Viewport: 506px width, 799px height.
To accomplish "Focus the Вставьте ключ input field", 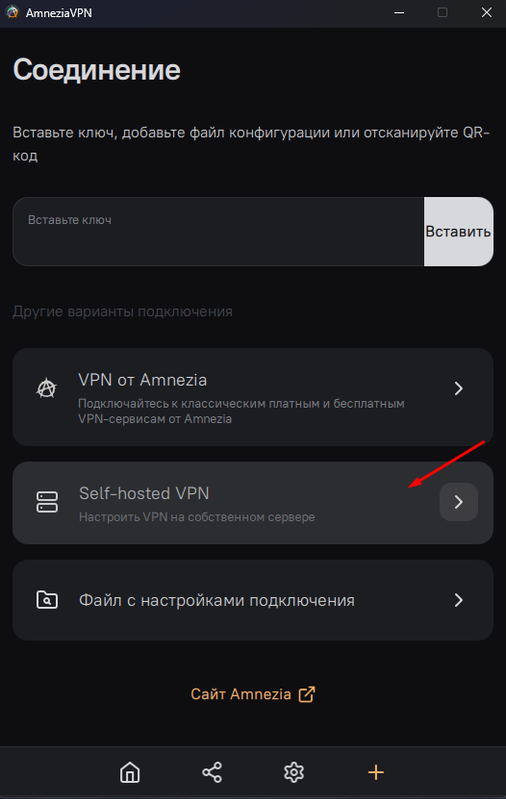I will point(218,231).
